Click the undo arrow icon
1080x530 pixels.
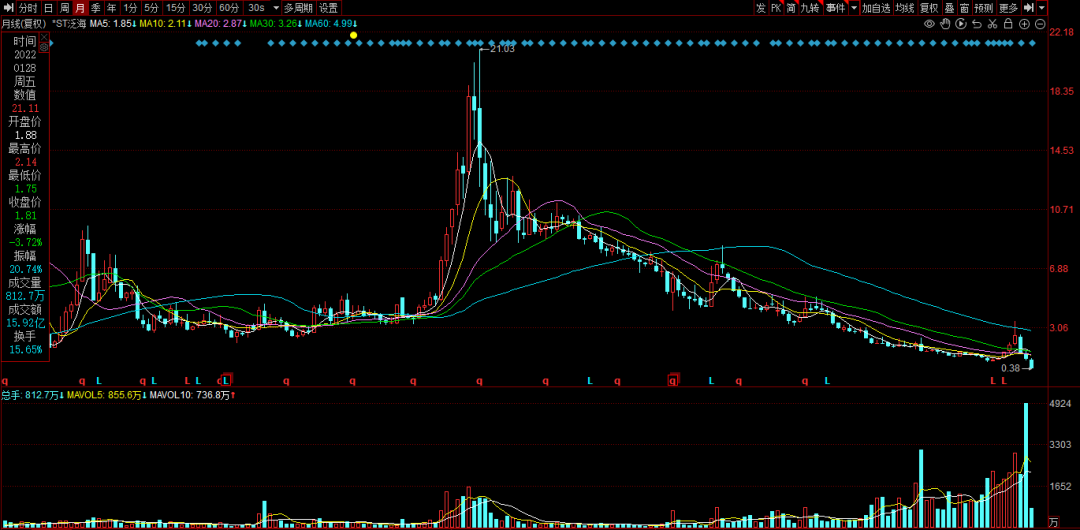[977, 24]
